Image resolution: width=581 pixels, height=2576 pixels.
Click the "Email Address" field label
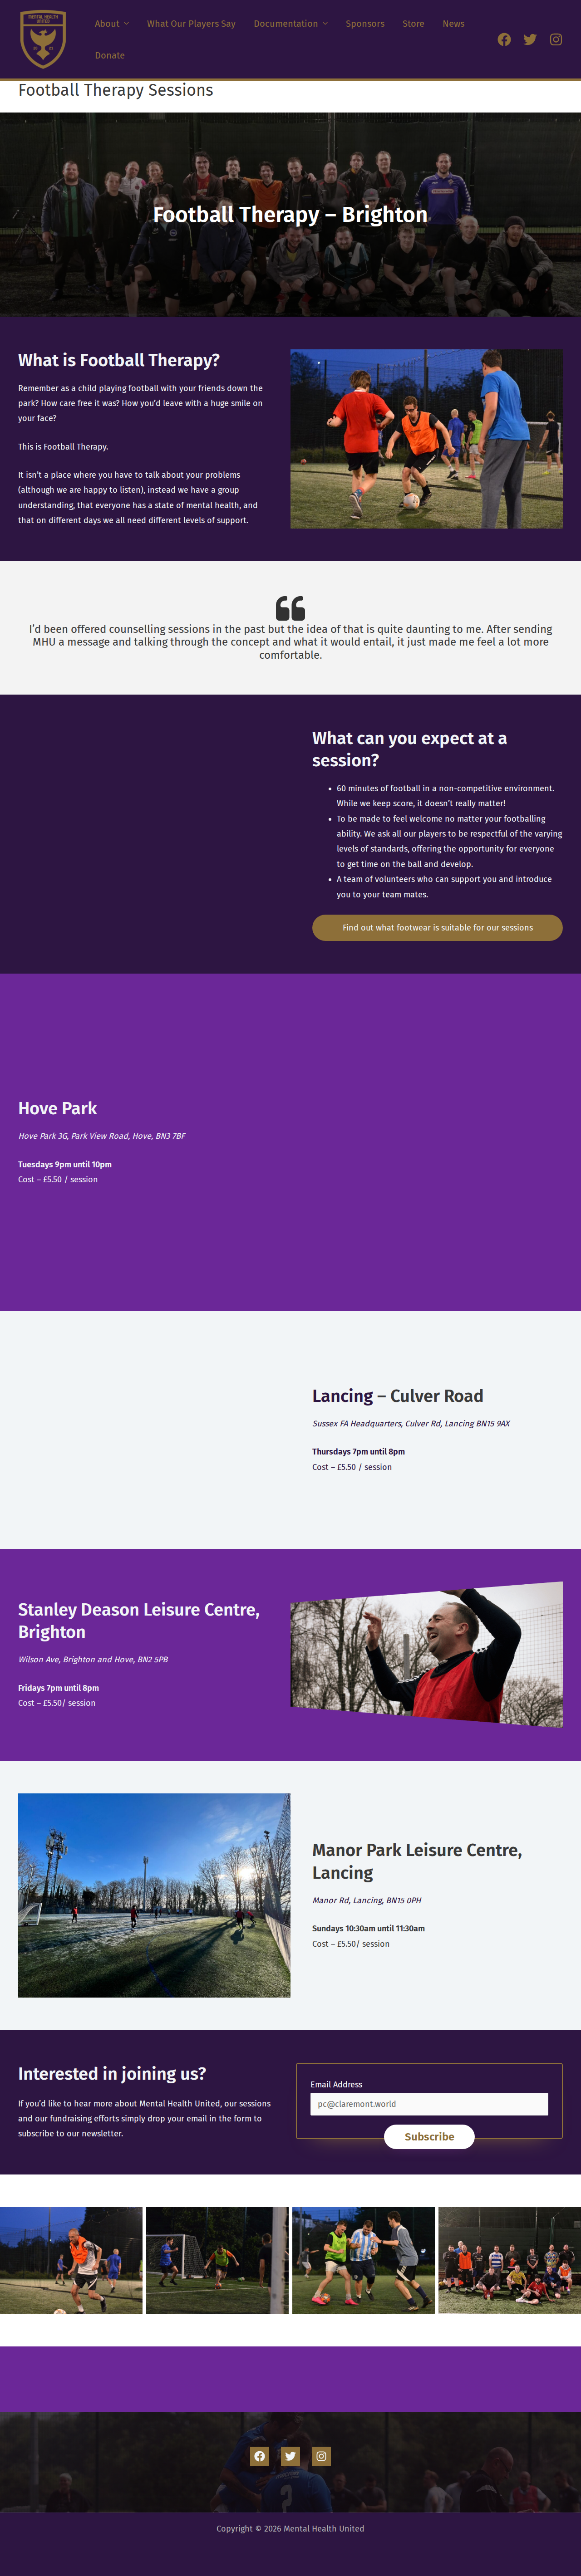[x=336, y=2084]
